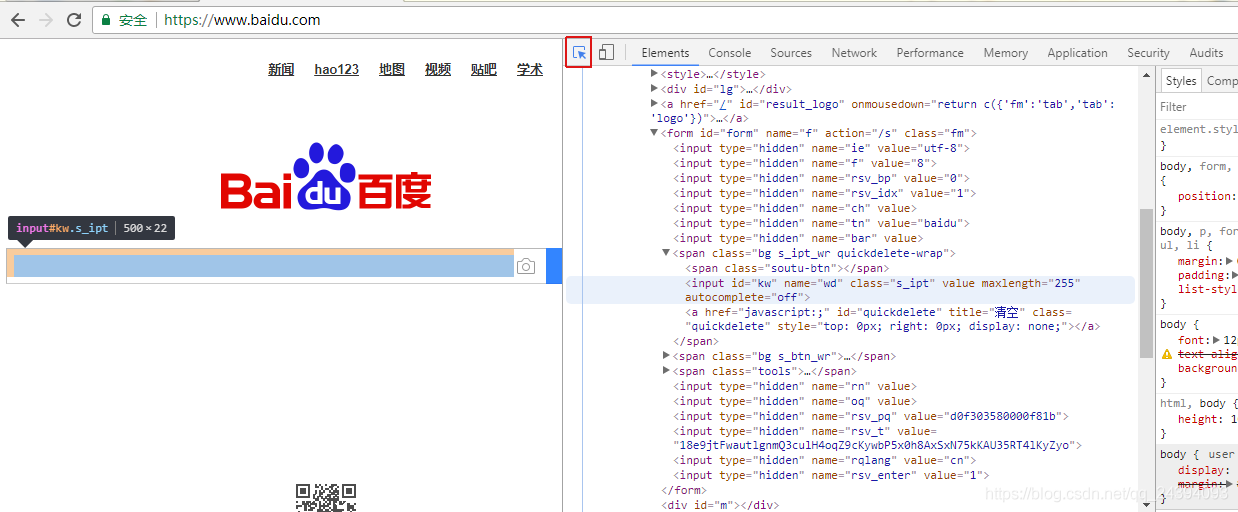
Task: Select the hidden input name="rsv_bp" row
Action: tap(821, 178)
